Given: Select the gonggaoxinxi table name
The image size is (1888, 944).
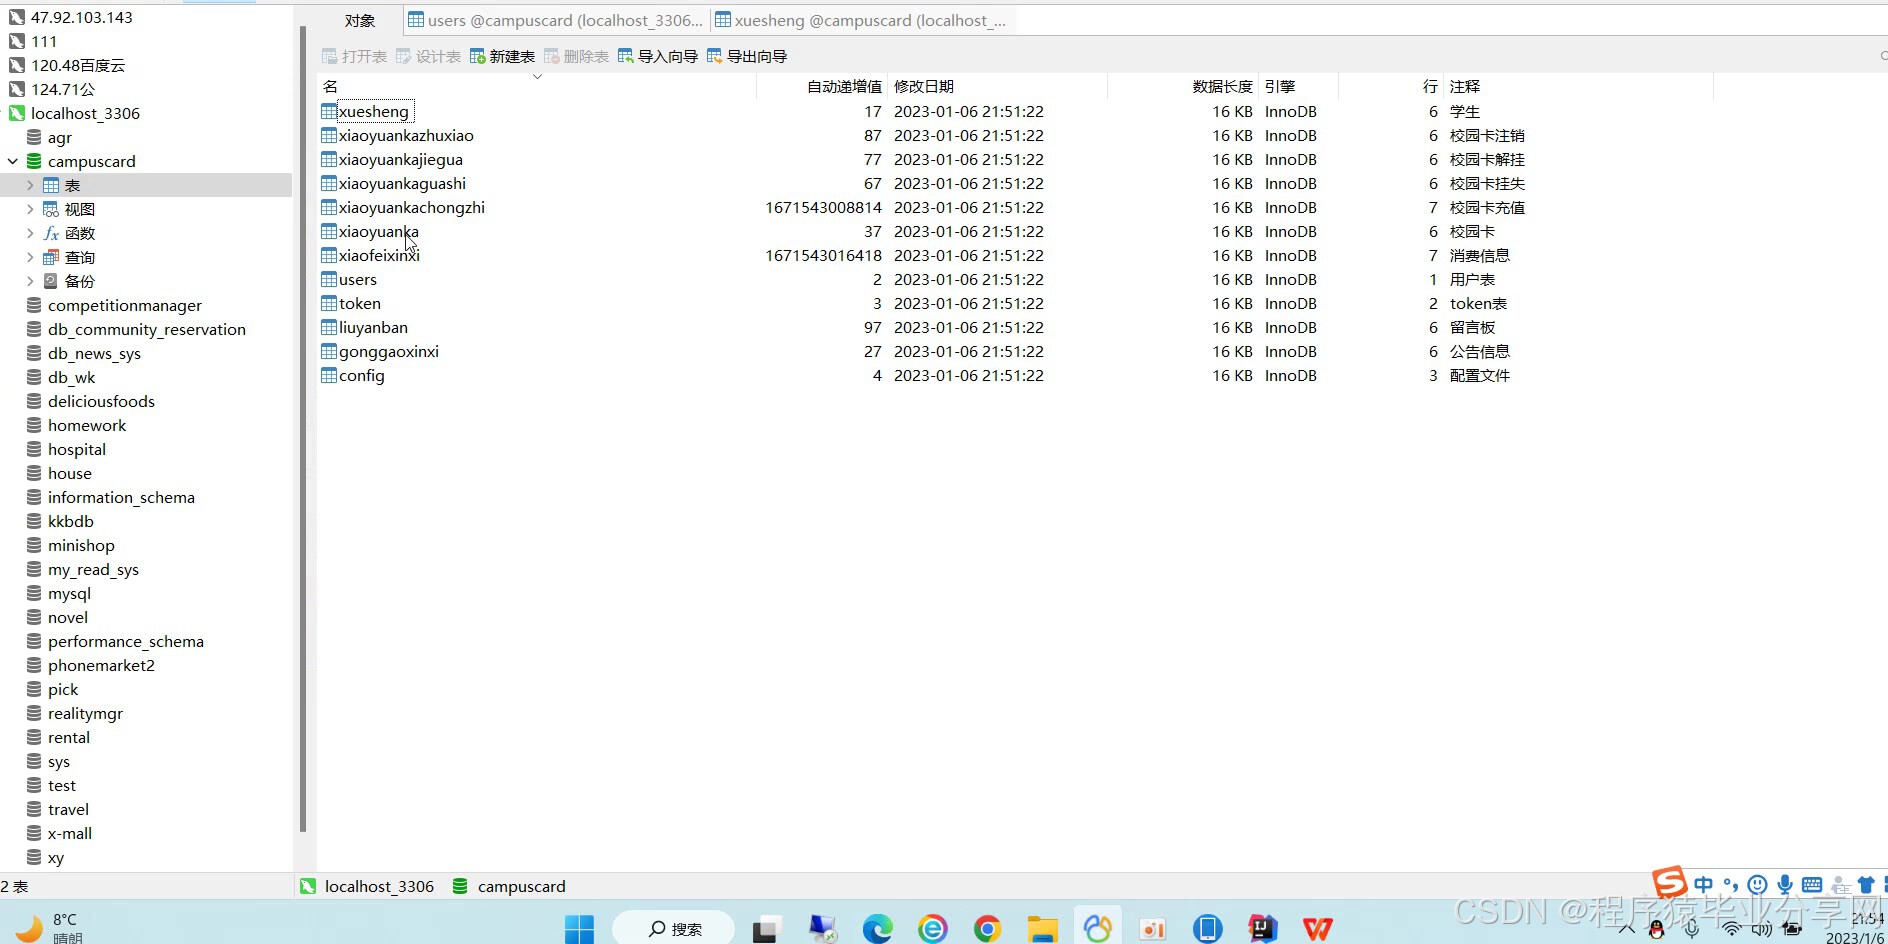Looking at the screenshot, I should (389, 351).
